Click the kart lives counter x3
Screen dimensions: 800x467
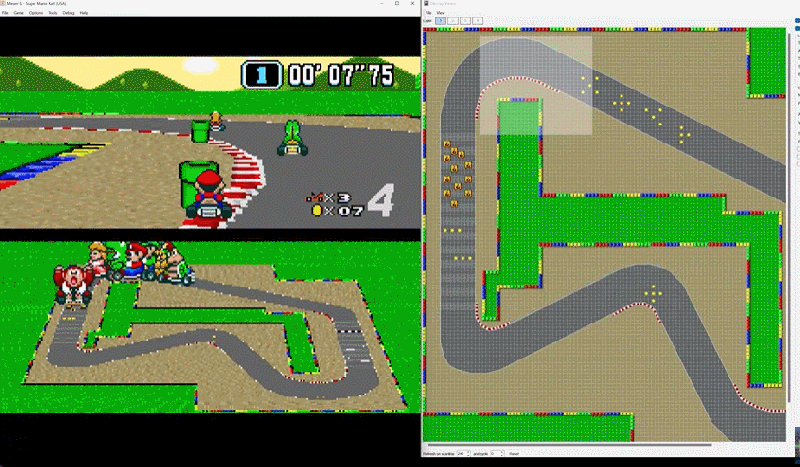pos(329,198)
